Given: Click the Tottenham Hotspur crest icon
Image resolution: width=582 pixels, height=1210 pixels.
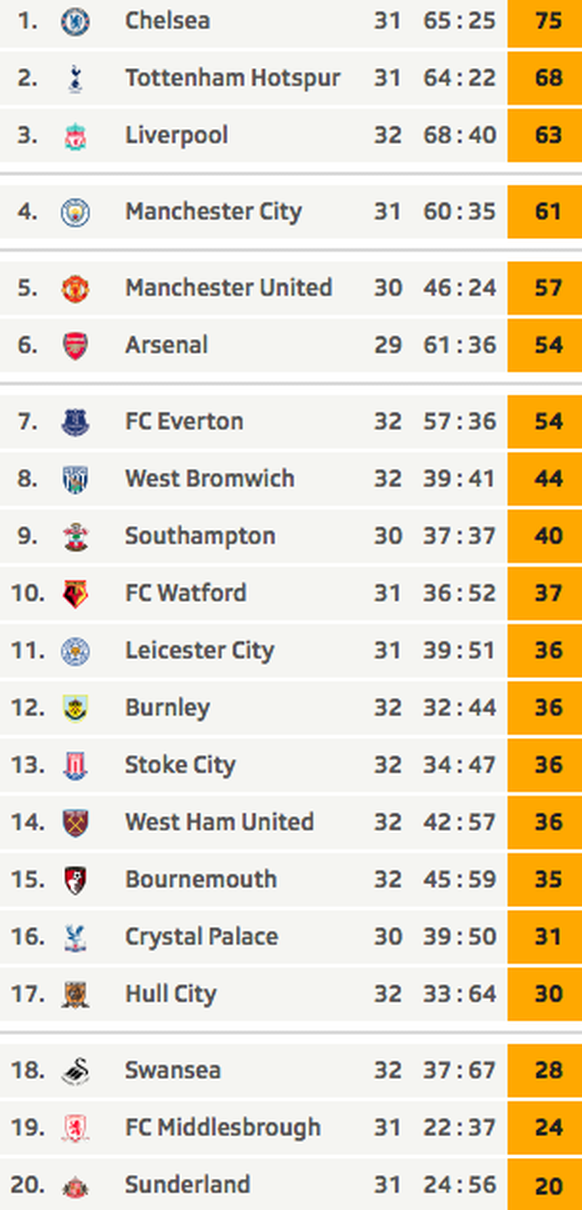Looking at the screenshot, I should (x=75, y=78).
